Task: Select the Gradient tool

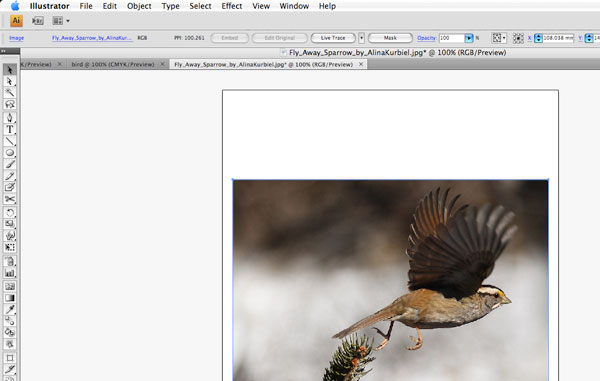Action: [x=10, y=298]
